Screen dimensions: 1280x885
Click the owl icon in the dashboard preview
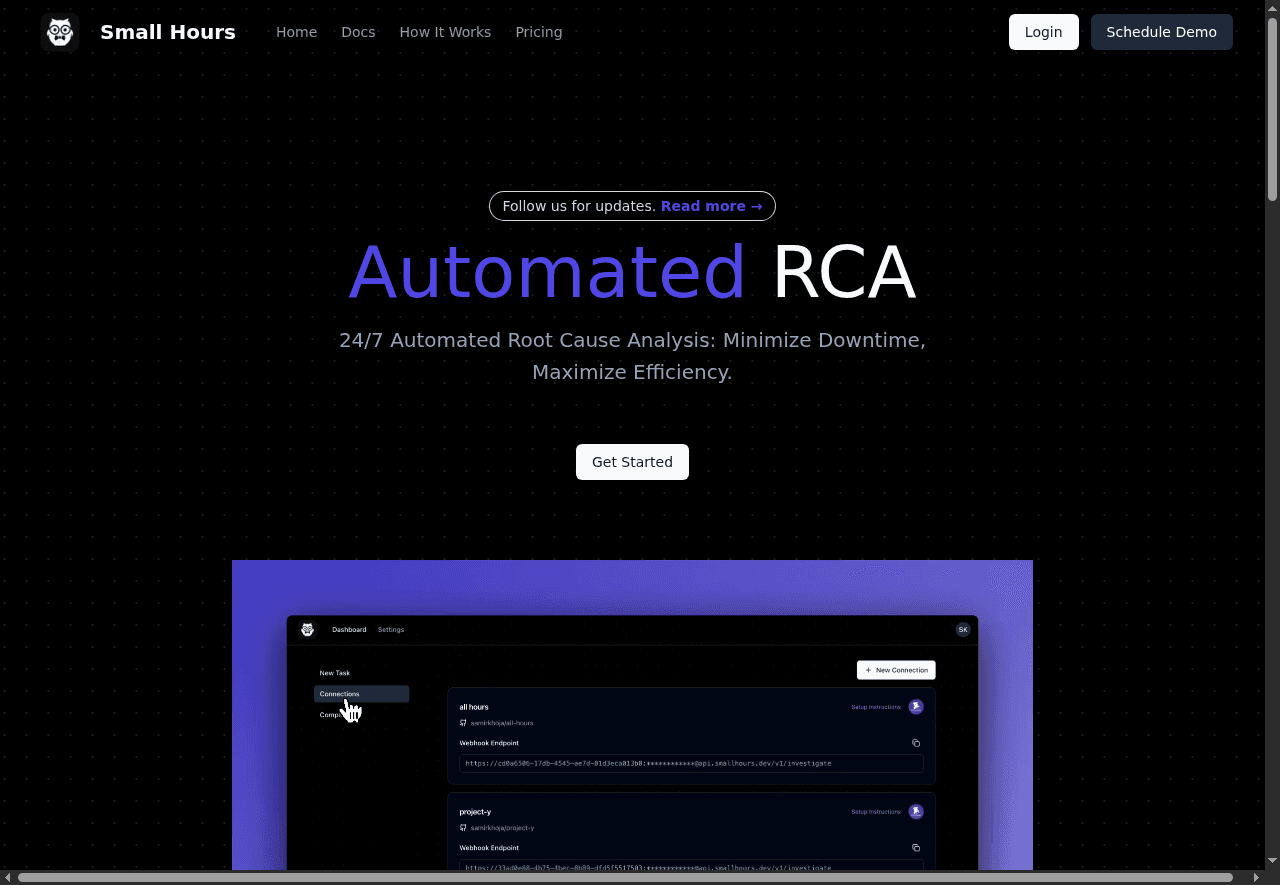308,629
